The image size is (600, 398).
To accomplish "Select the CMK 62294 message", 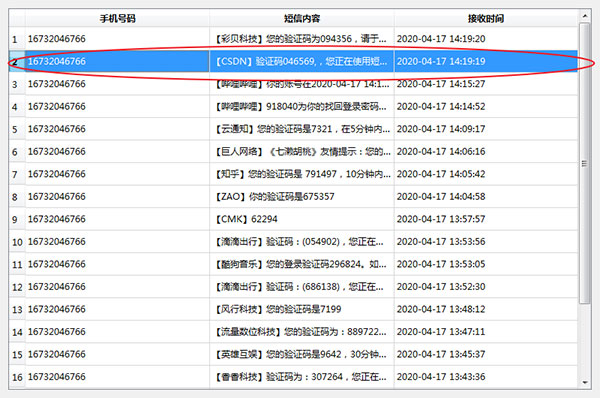I will point(302,219).
